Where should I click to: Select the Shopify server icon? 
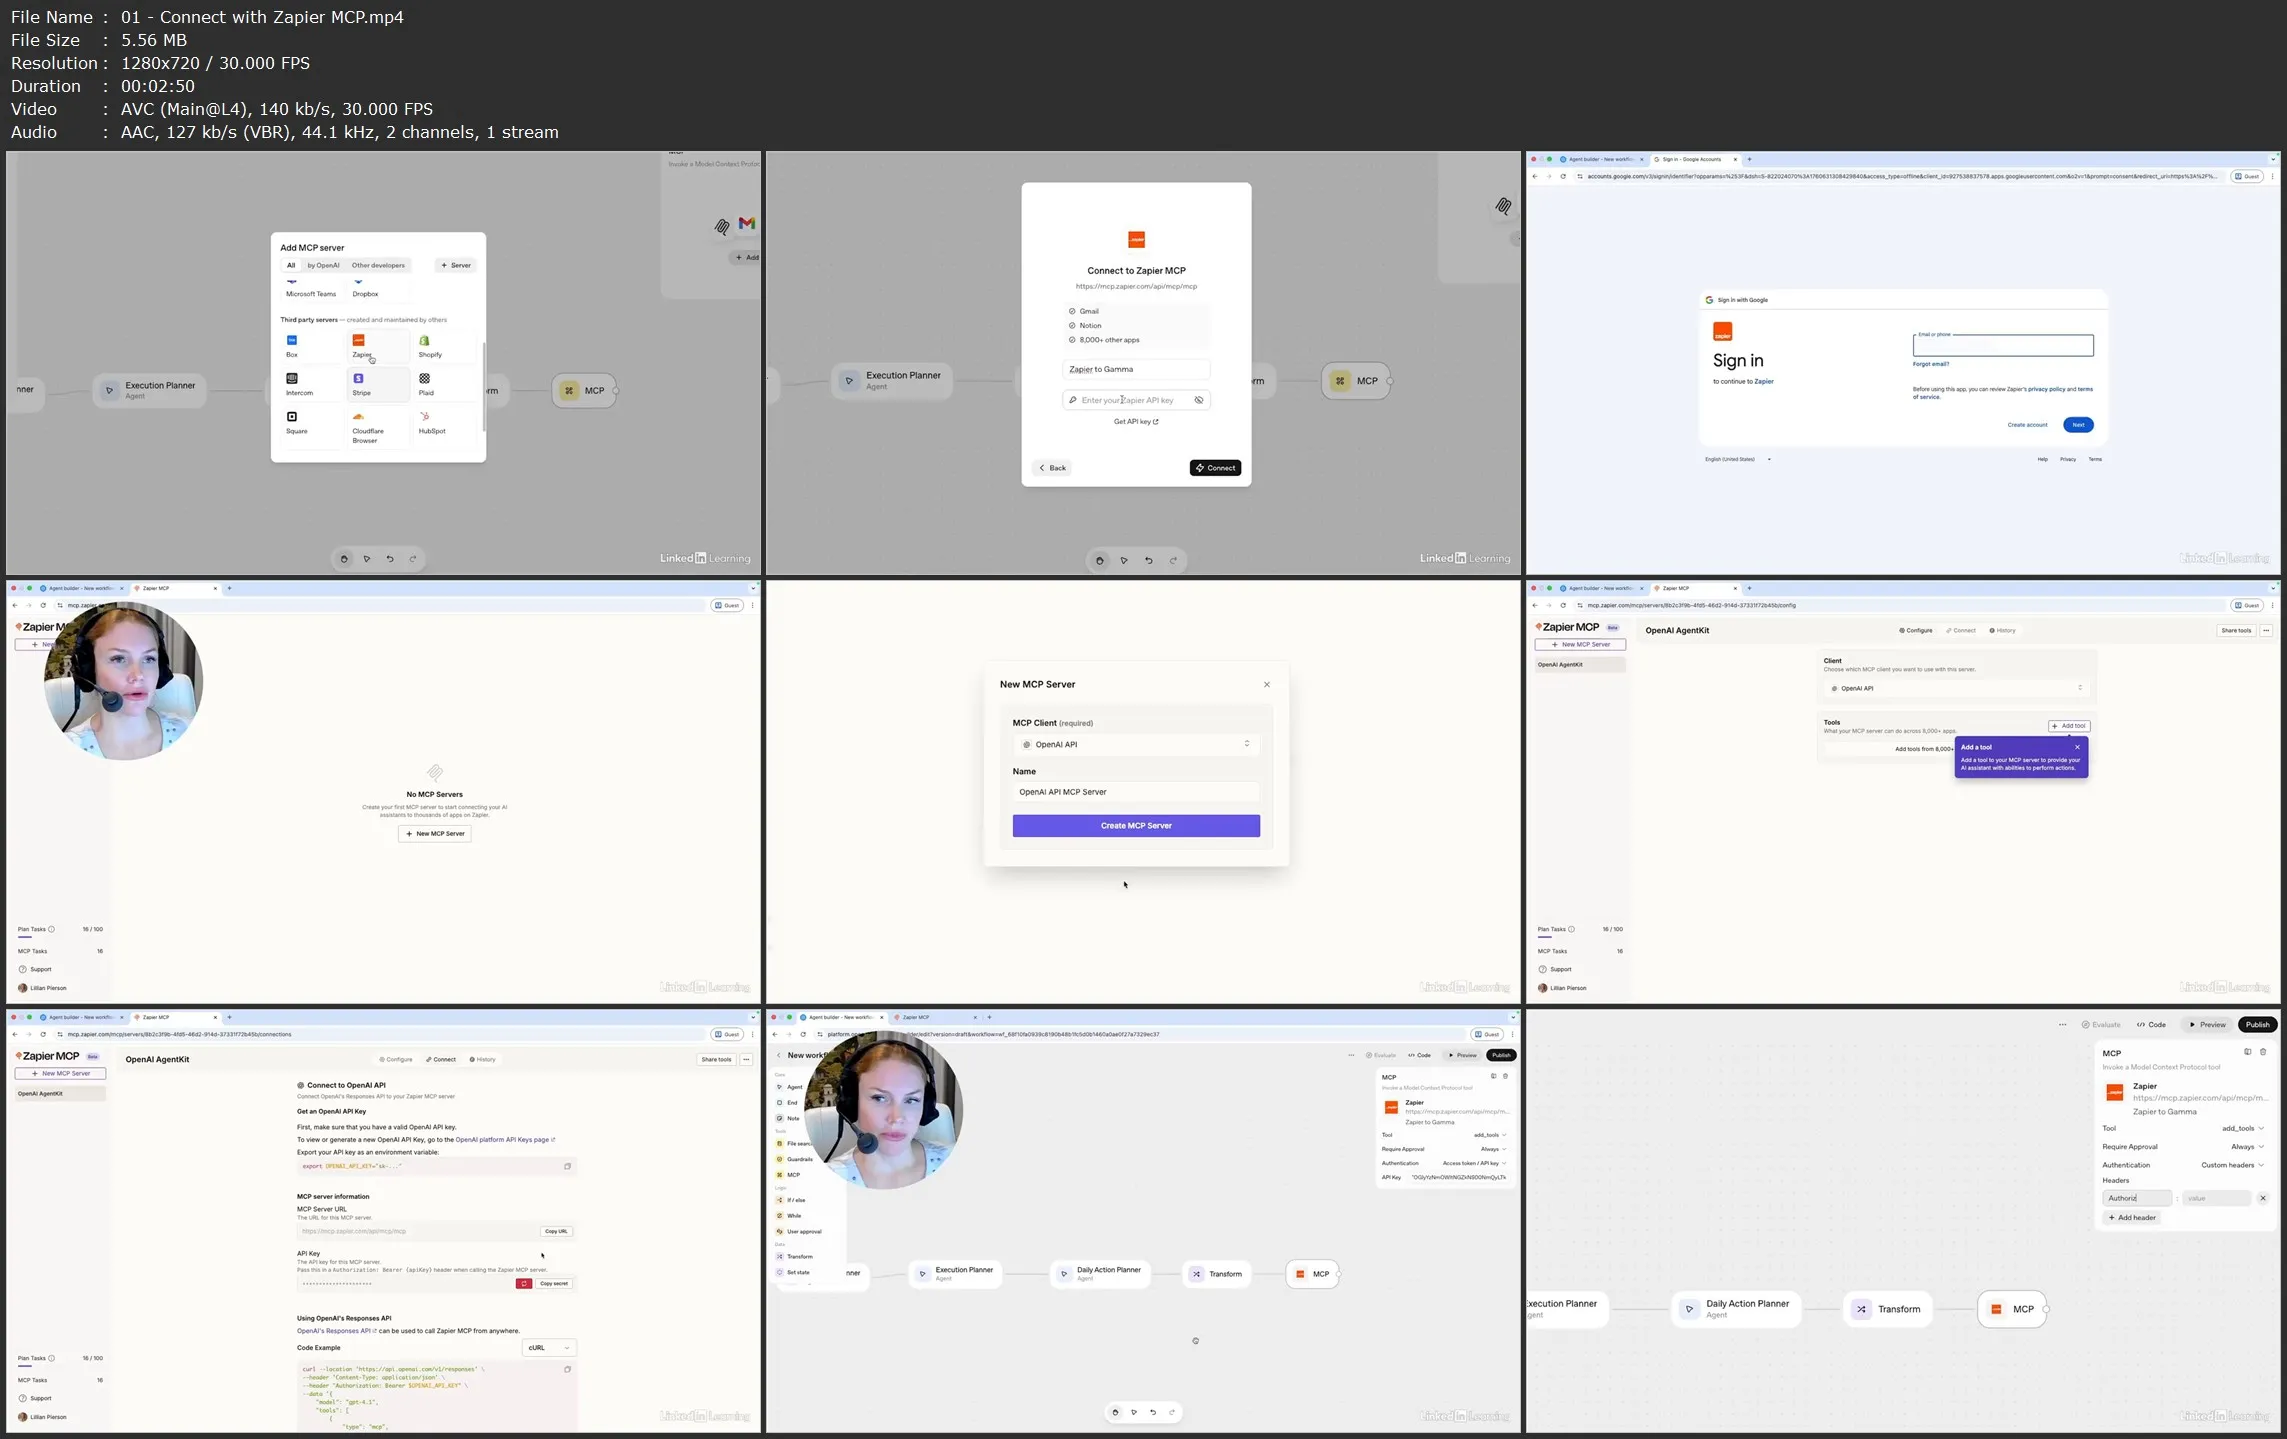coord(425,341)
